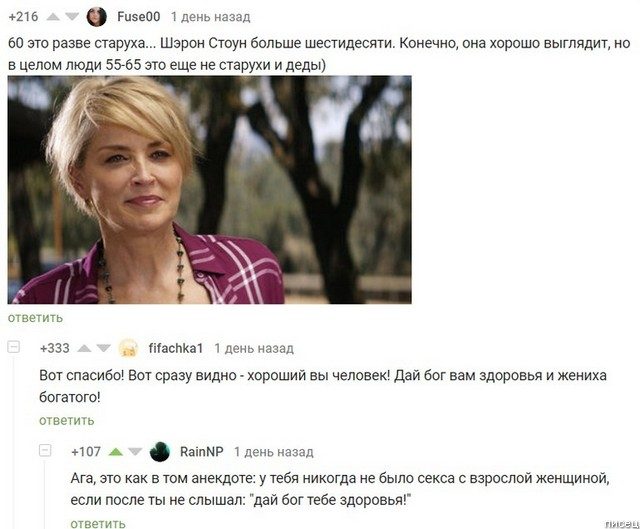Screen dimensions: 640x529
Task: Open the fifachka1 username profile link
Action: point(176,349)
